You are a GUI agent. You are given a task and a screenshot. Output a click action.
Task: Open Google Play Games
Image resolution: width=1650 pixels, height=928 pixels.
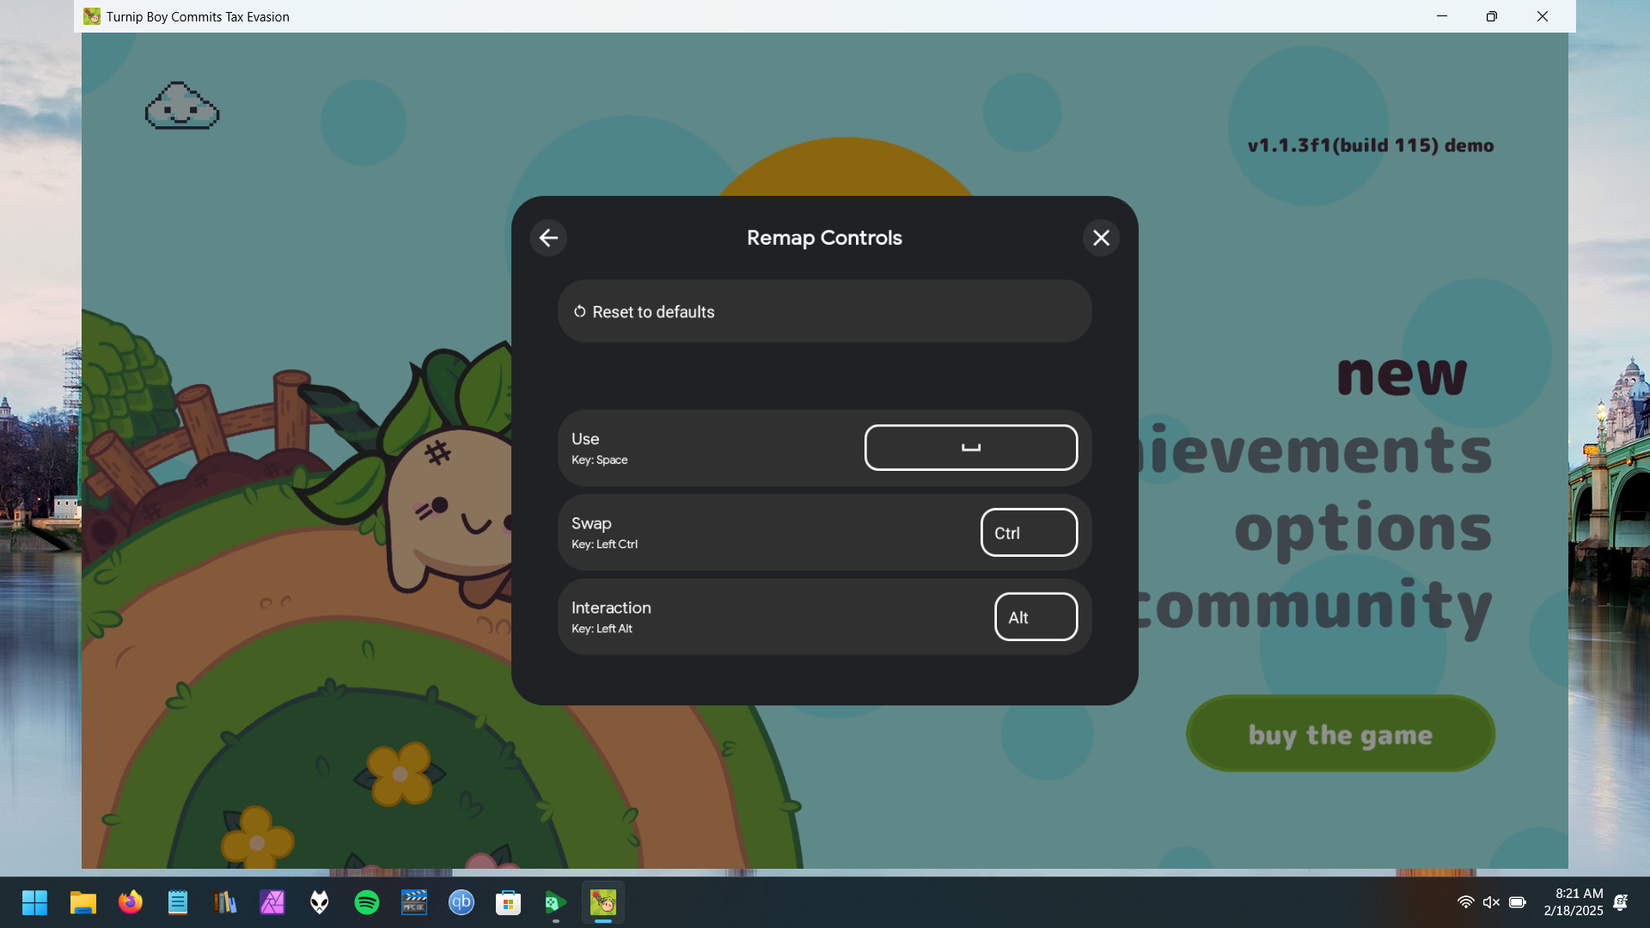[x=555, y=902]
